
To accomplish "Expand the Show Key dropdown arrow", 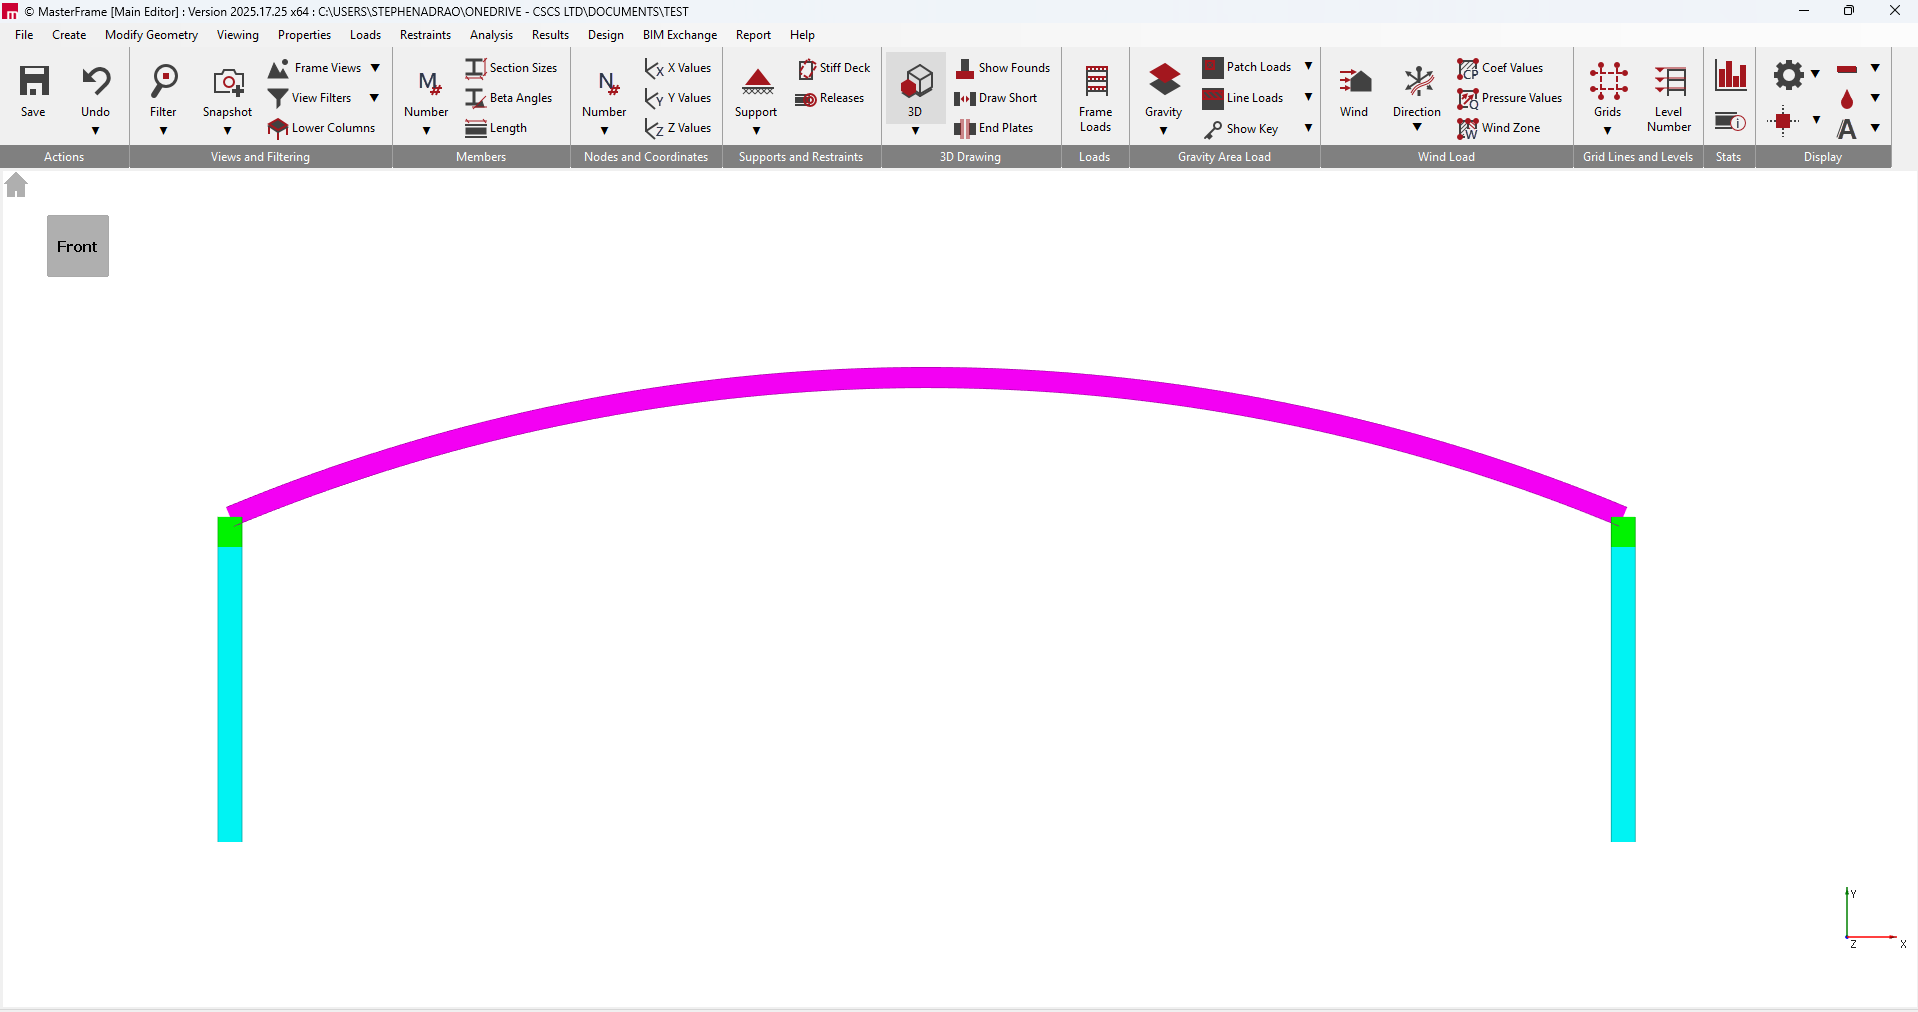I will pos(1308,128).
